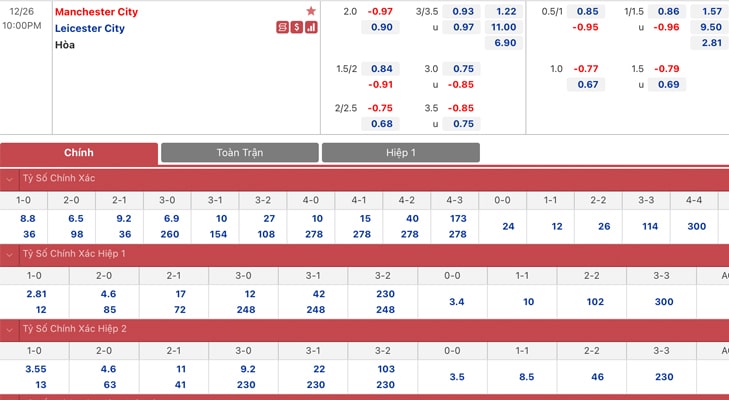
Task: Pick full-time 4-4 score odds 300
Action: tap(695, 227)
